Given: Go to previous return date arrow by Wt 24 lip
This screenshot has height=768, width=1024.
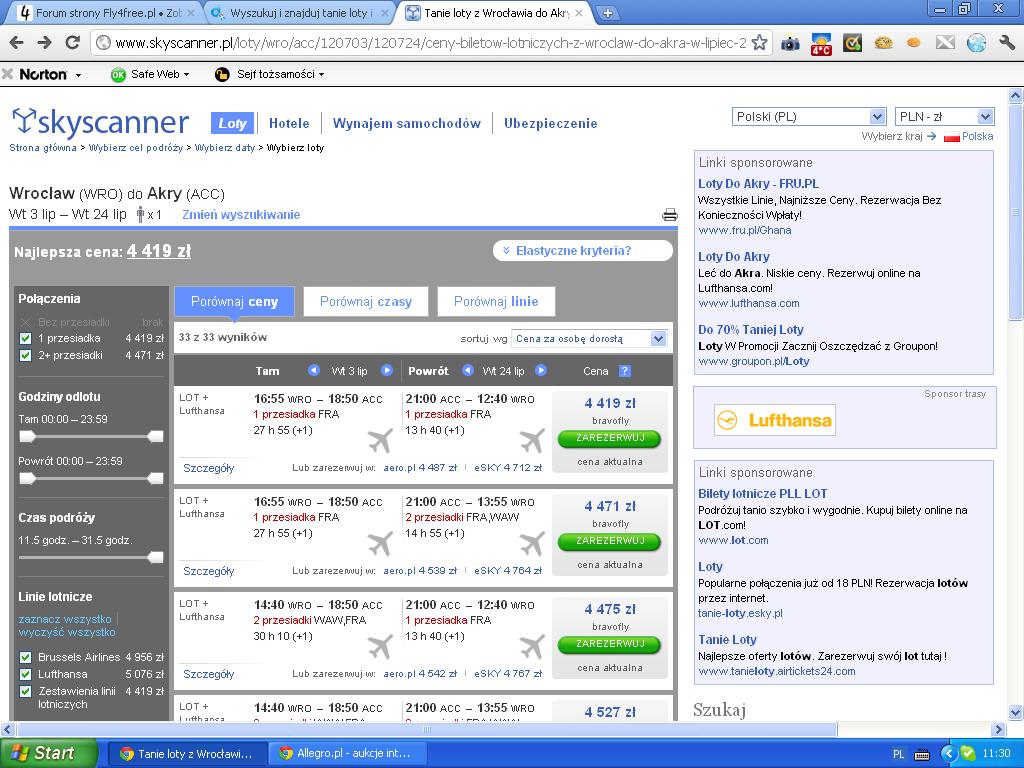Looking at the screenshot, I should point(468,370).
